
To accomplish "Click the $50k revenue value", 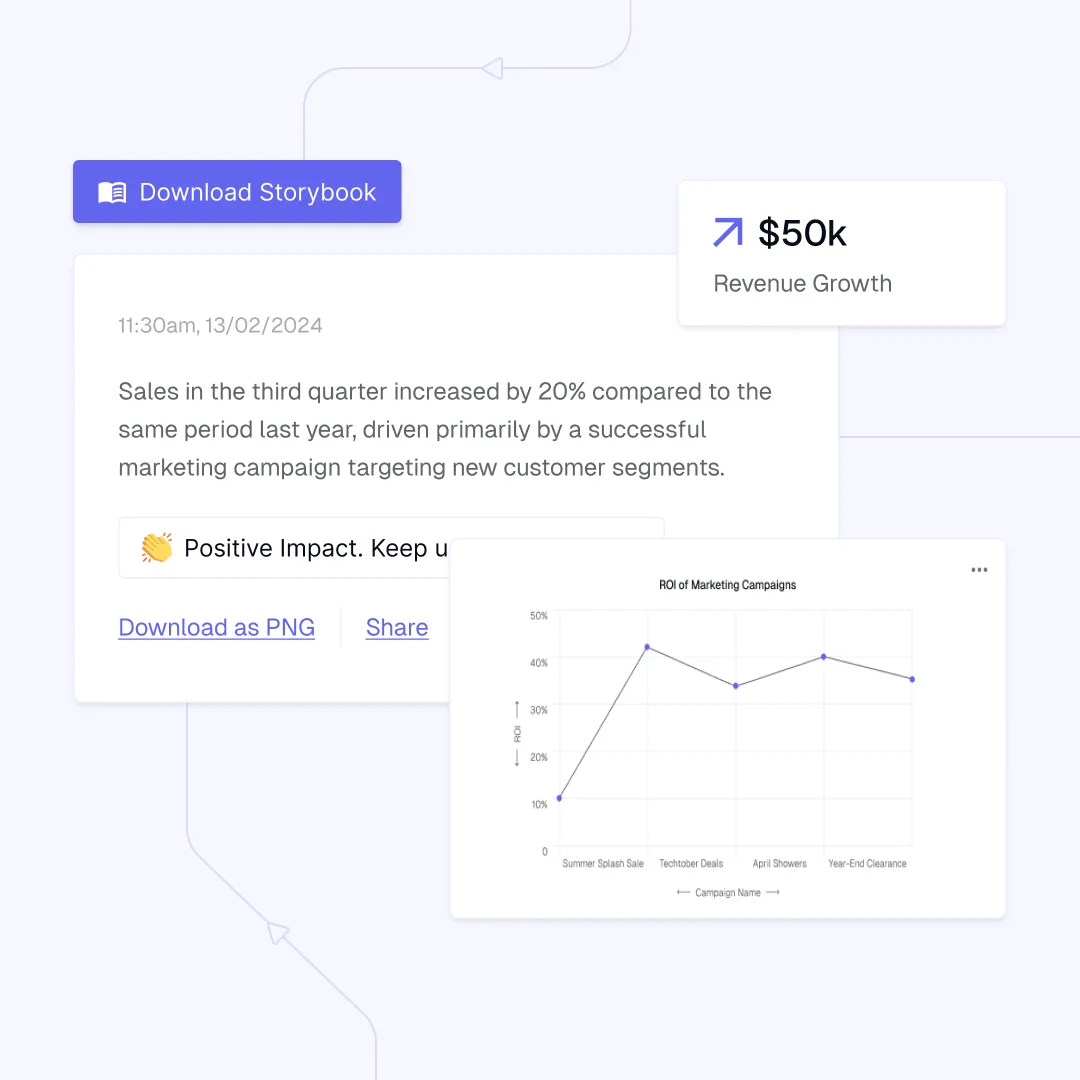I will coord(802,233).
